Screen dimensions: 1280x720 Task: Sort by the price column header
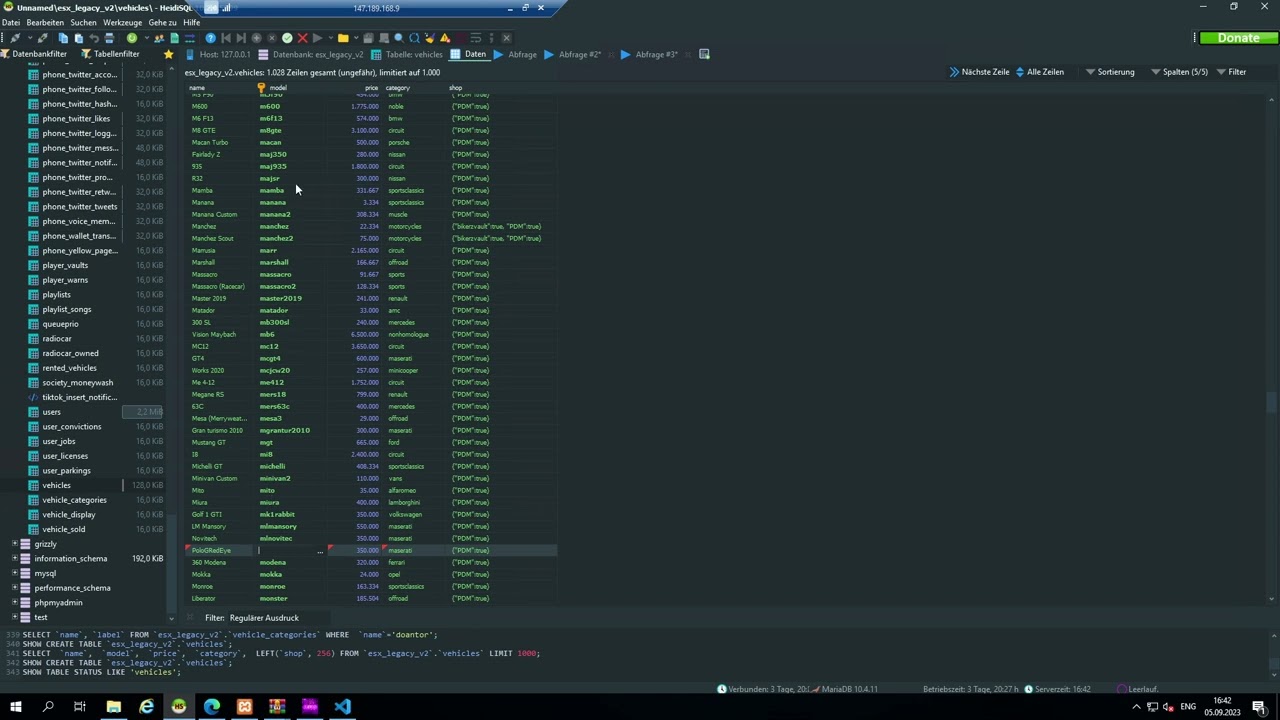click(x=371, y=88)
